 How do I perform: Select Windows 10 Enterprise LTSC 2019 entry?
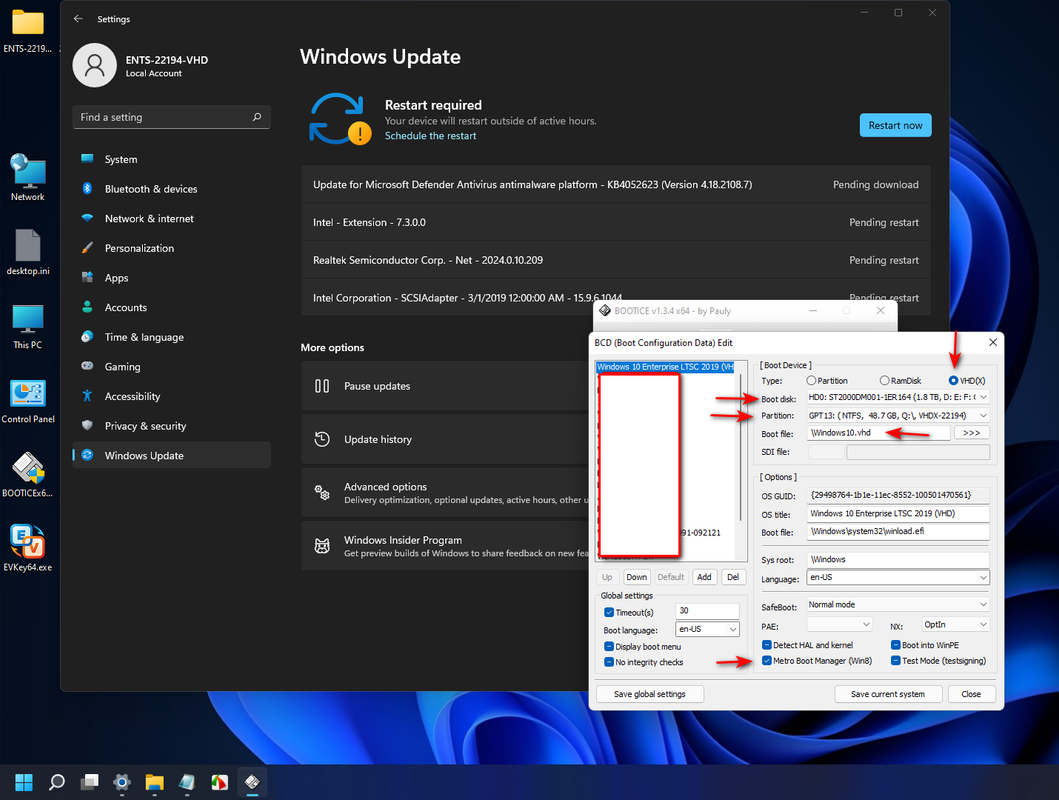665,367
